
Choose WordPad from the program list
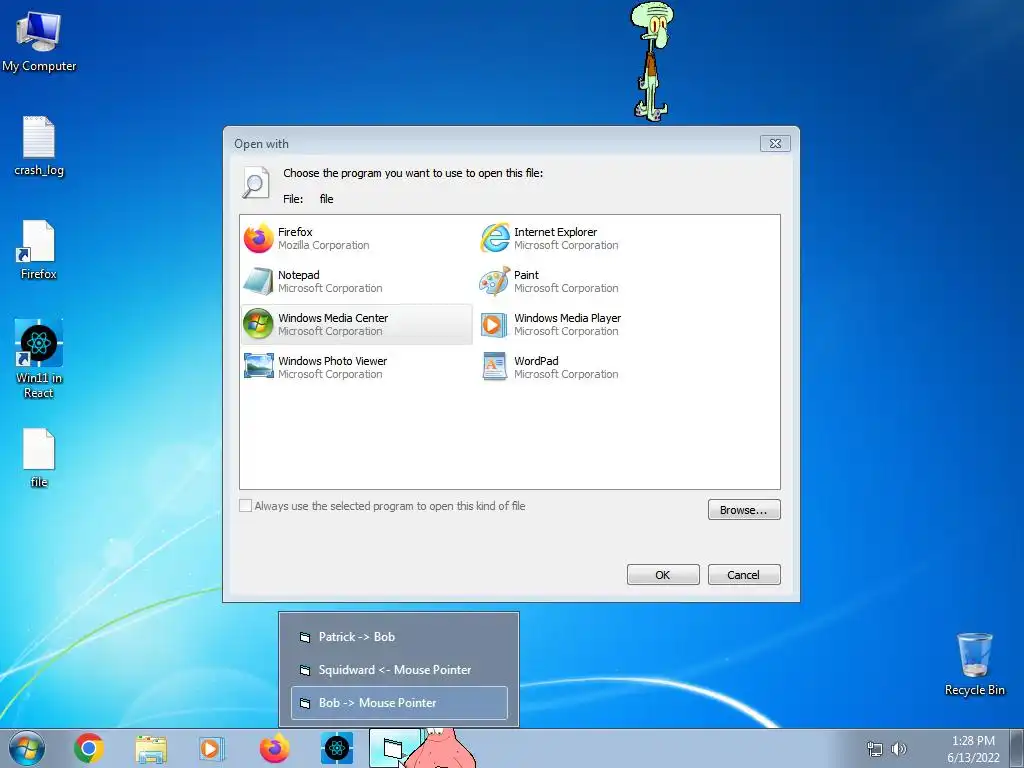(x=592, y=367)
